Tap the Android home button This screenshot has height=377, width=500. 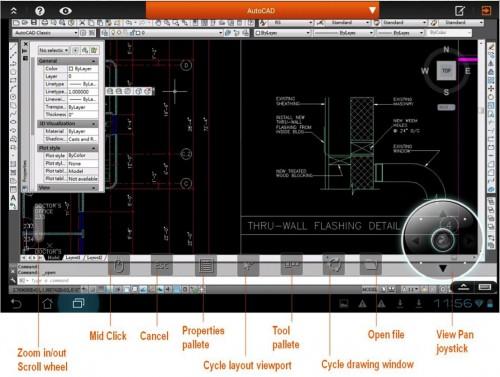click(x=47, y=303)
